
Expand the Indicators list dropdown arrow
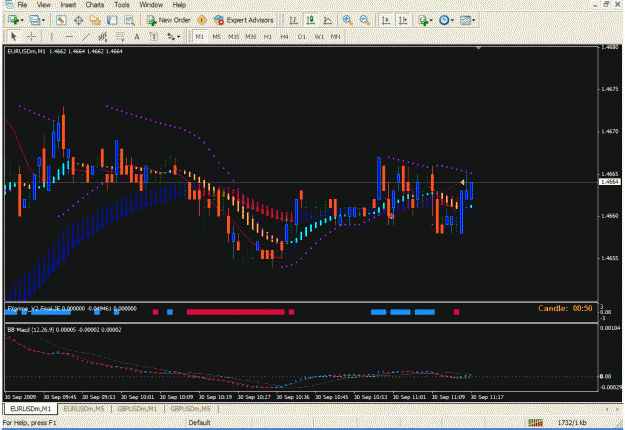(x=431, y=20)
